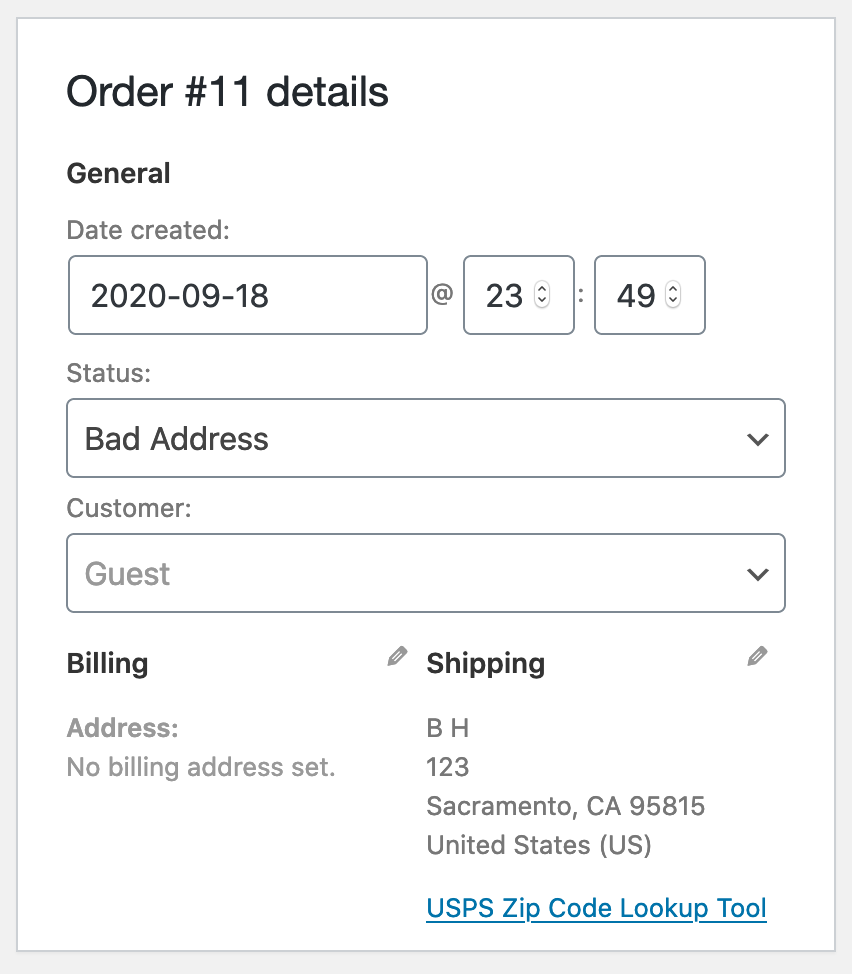
Task: Click the Shipping edit pencil icon
Action: point(757,657)
